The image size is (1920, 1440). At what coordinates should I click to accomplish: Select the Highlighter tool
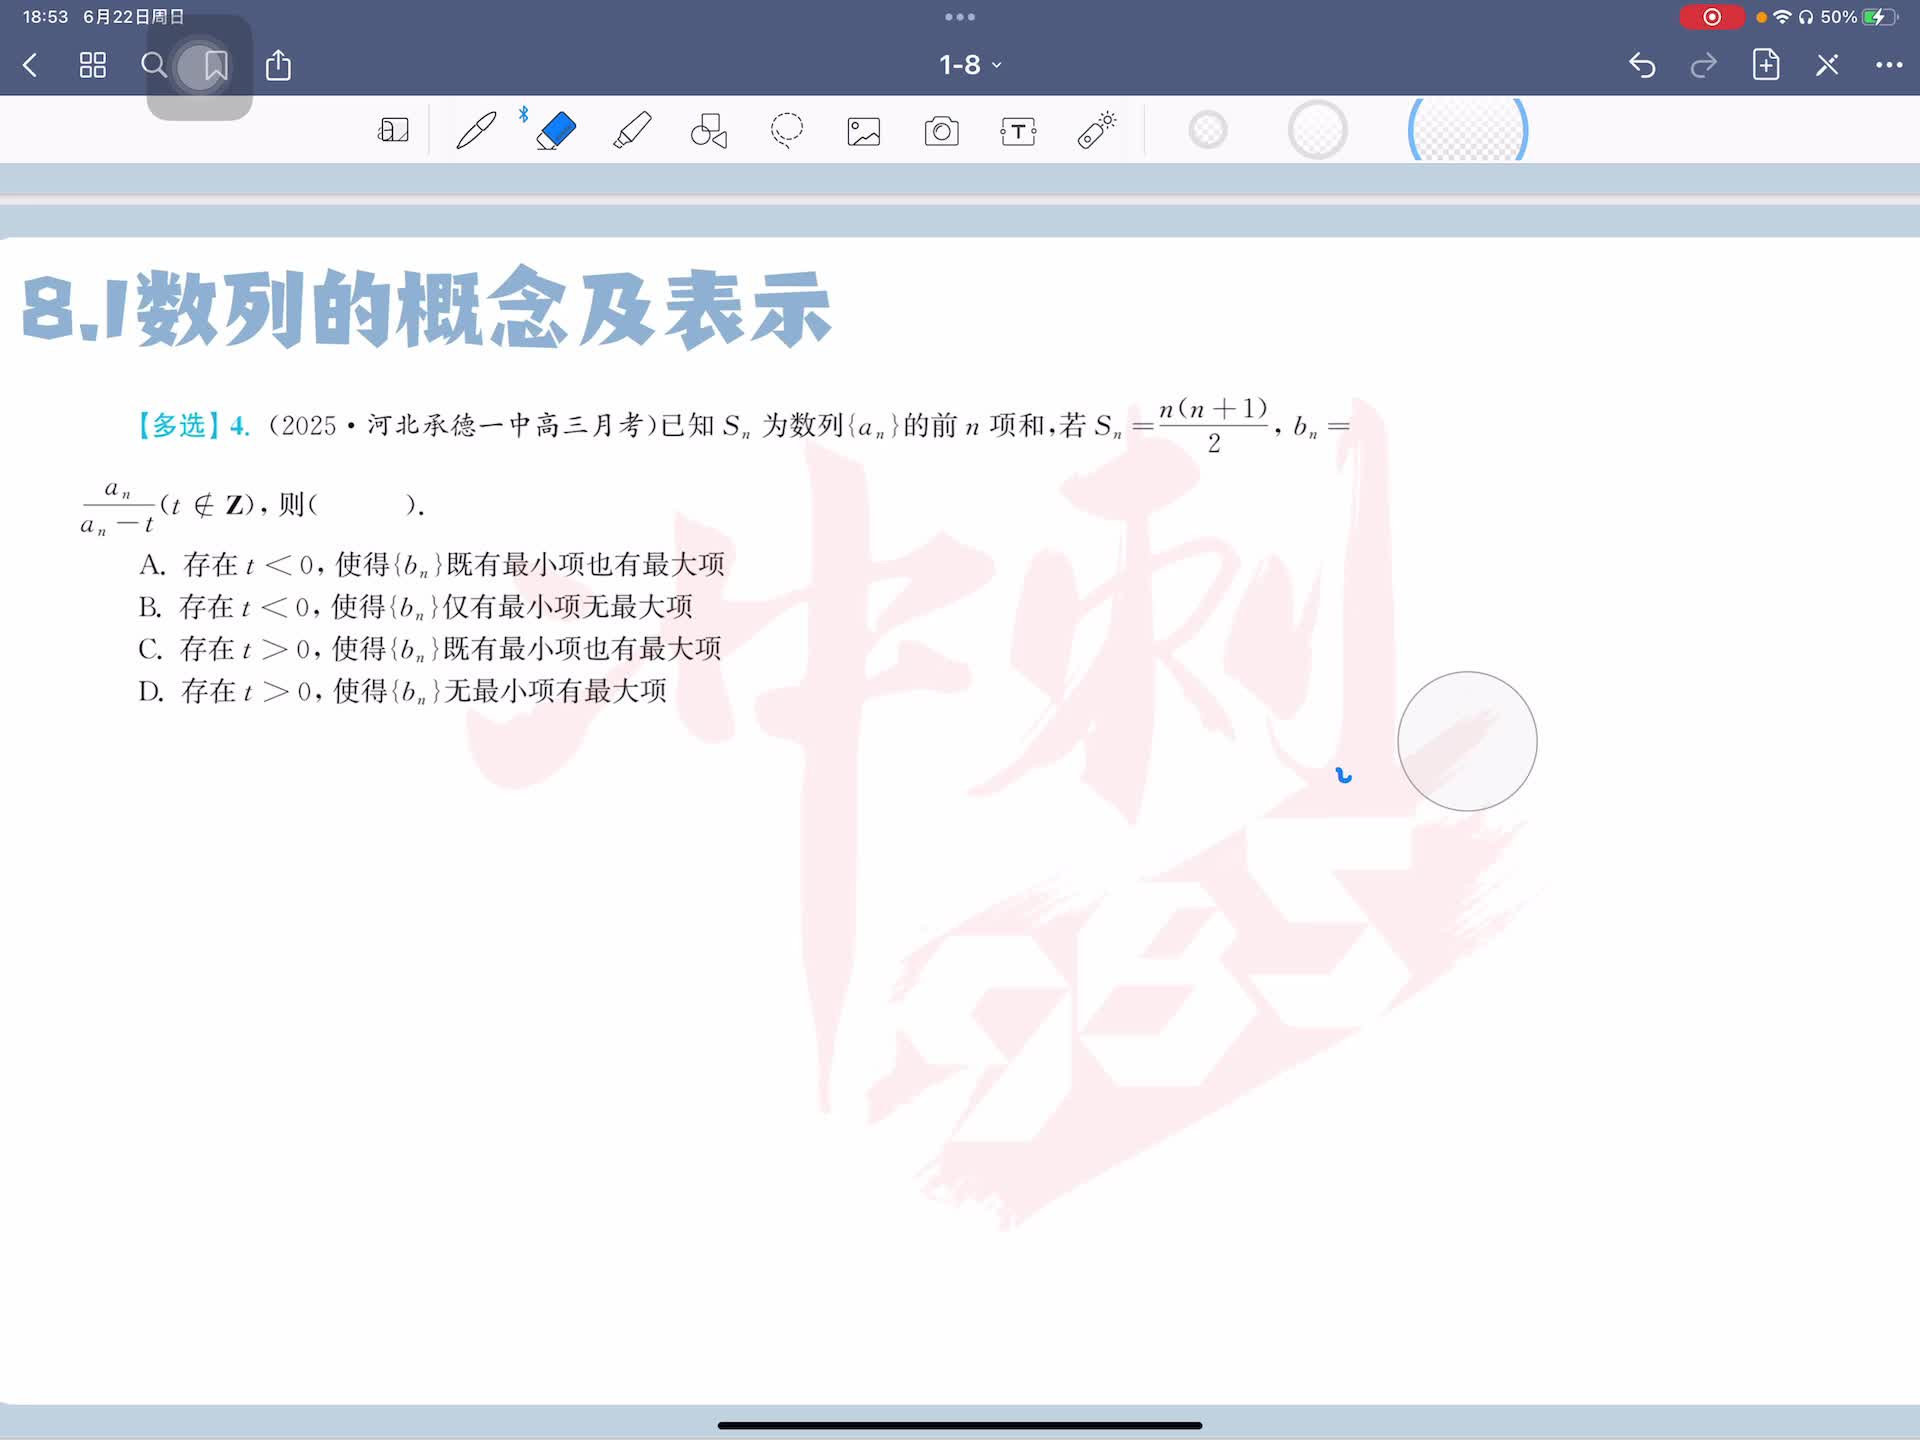point(632,131)
